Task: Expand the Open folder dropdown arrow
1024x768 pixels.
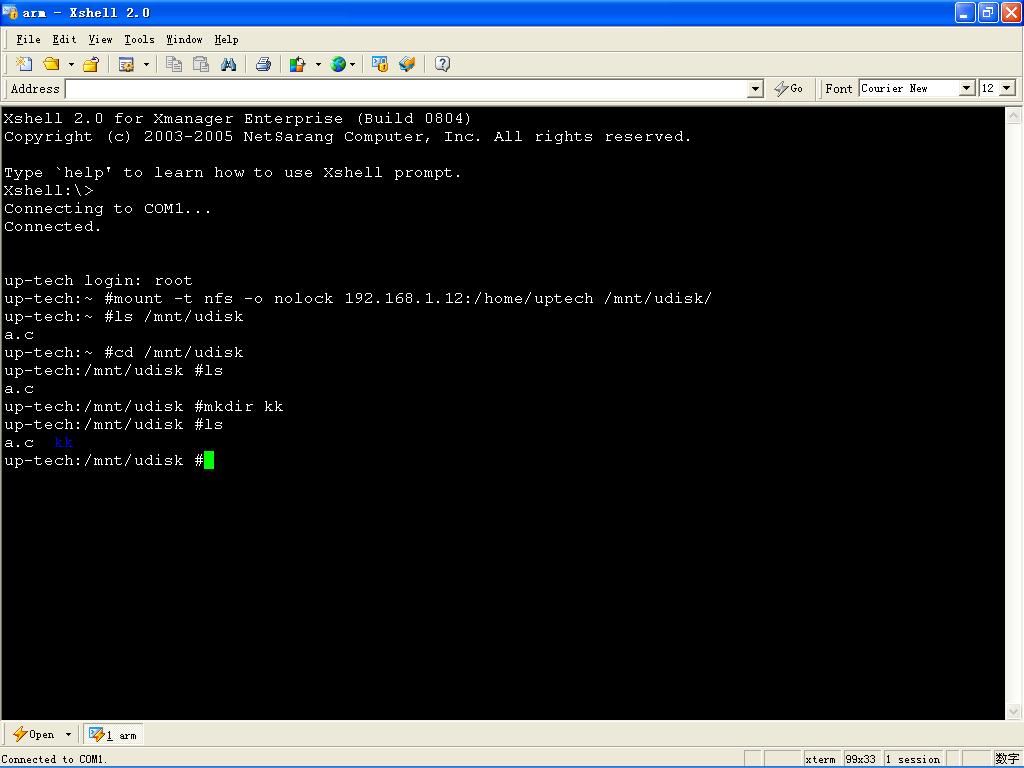Action: point(71,64)
